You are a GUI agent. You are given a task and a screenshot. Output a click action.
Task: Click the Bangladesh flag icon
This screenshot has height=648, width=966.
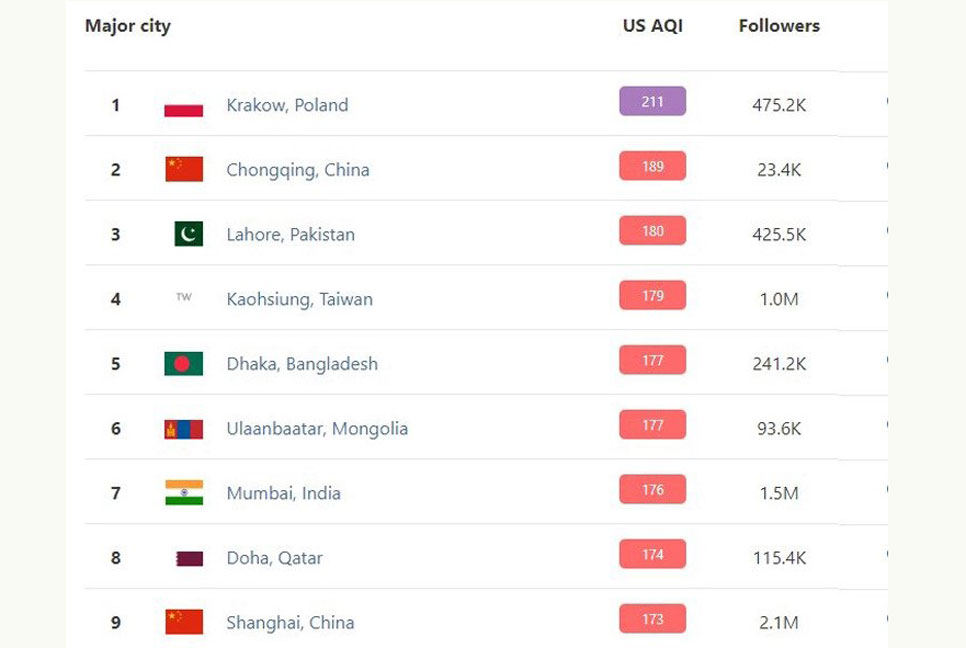click(x=184, y=363)
